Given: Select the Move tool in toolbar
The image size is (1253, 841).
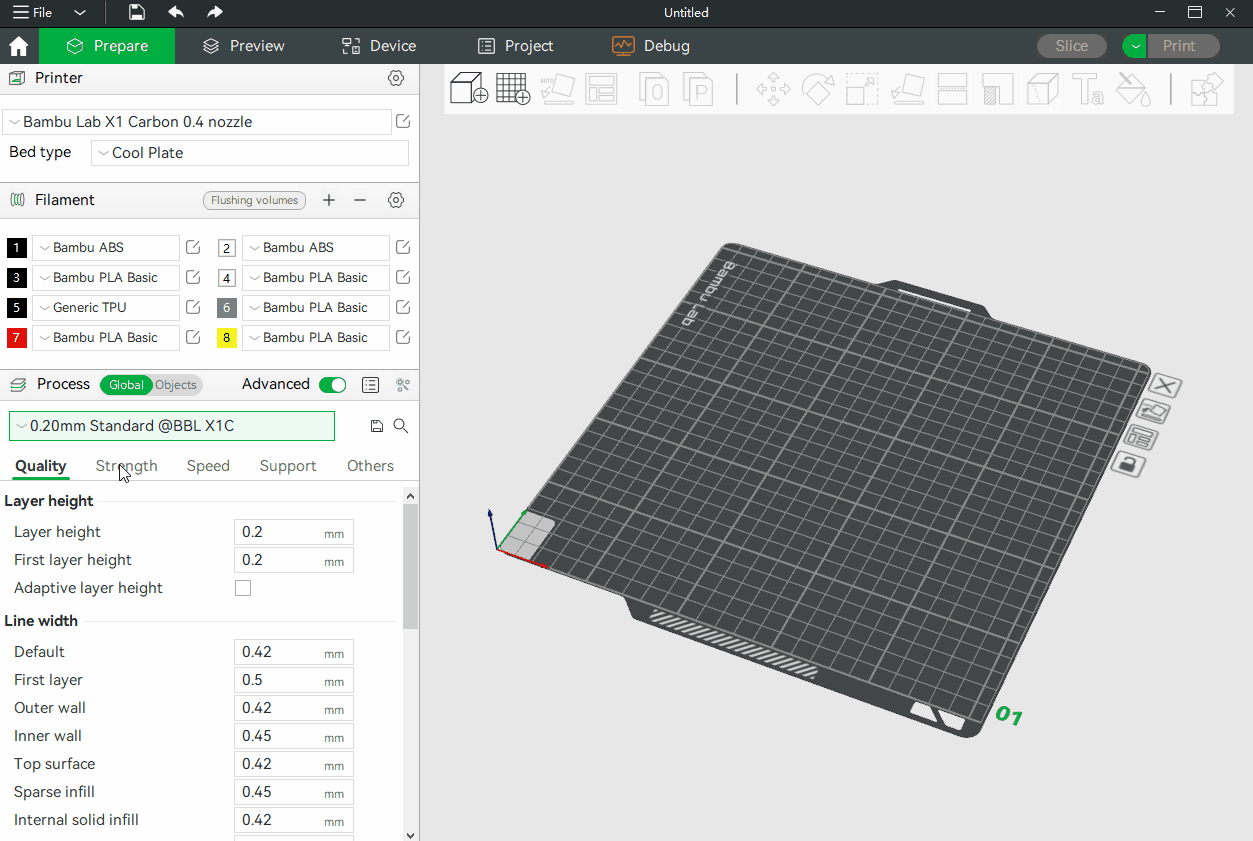Looking at the screenshot, I should pyautogui.click(x=773, y=89).
